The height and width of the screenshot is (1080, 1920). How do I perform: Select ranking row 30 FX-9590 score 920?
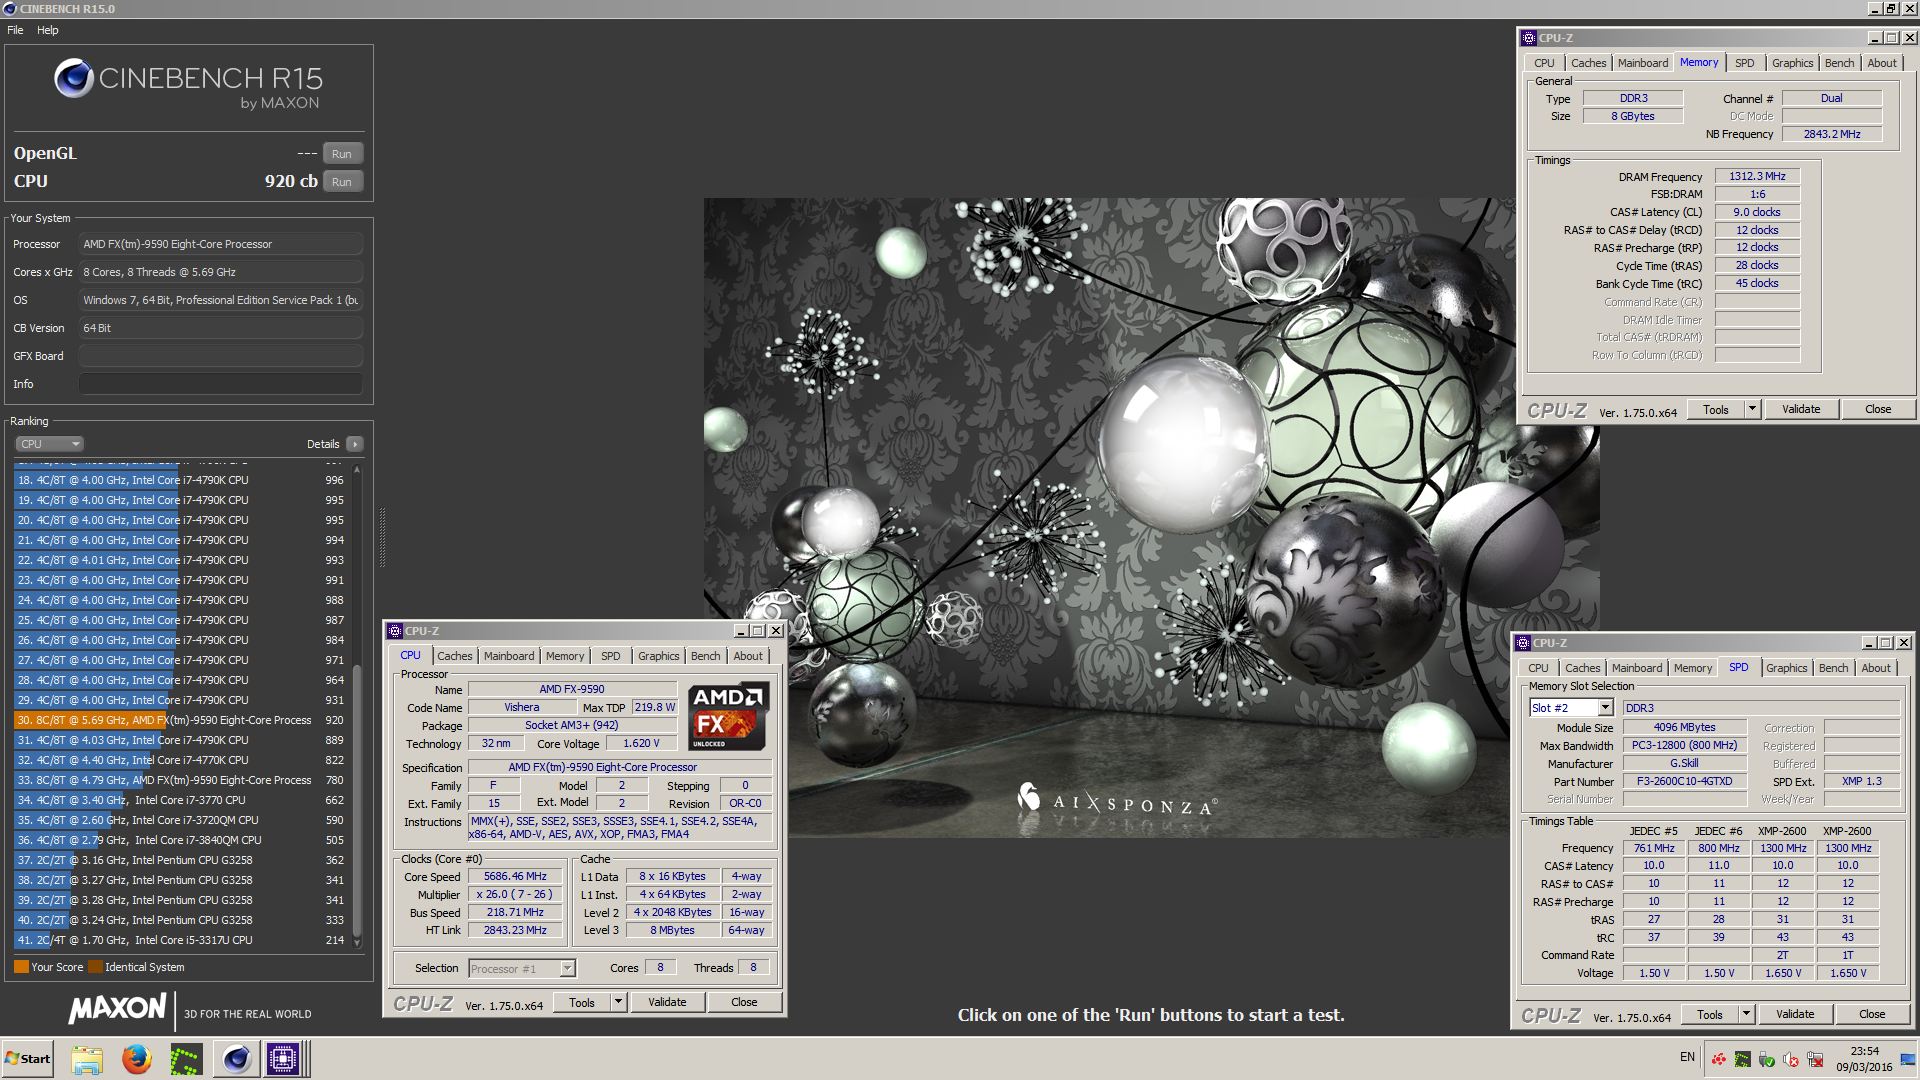pyautogui.click(x=180, y=720)
